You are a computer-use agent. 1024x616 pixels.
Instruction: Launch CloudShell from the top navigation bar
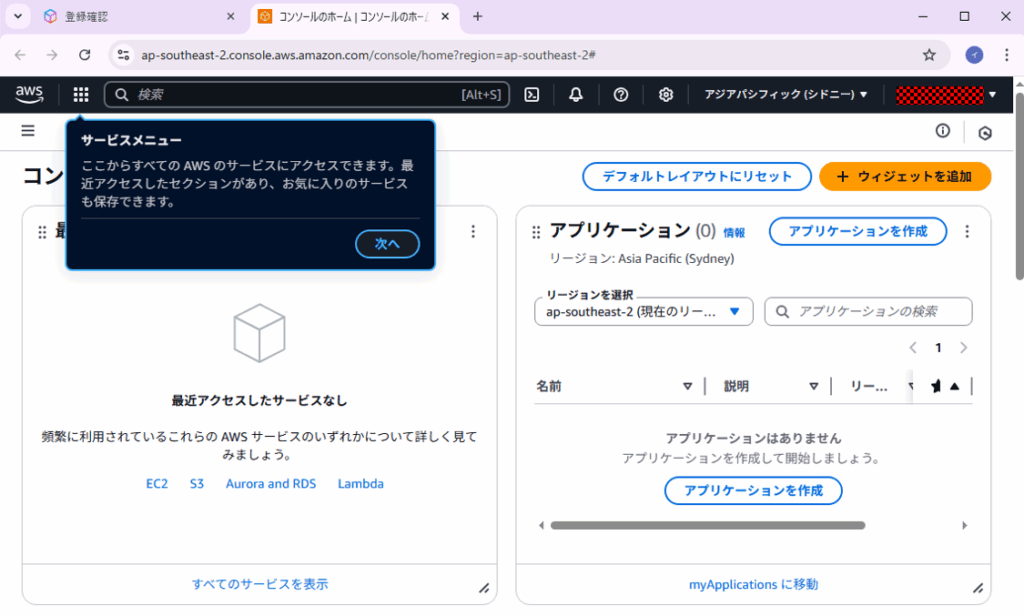click(x=532, y=95)
